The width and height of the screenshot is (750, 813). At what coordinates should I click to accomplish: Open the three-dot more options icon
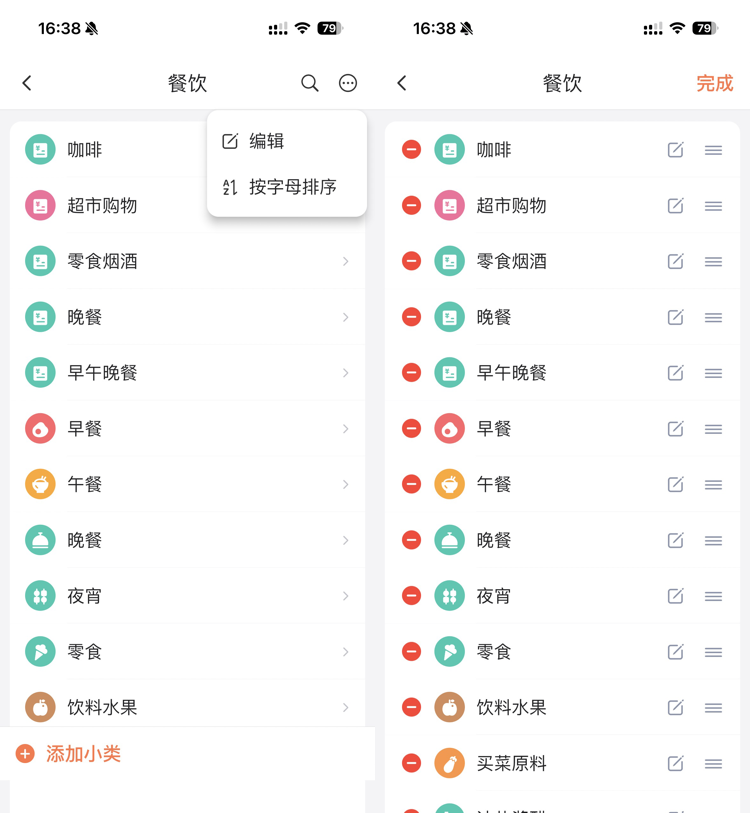tap(348, 83)
